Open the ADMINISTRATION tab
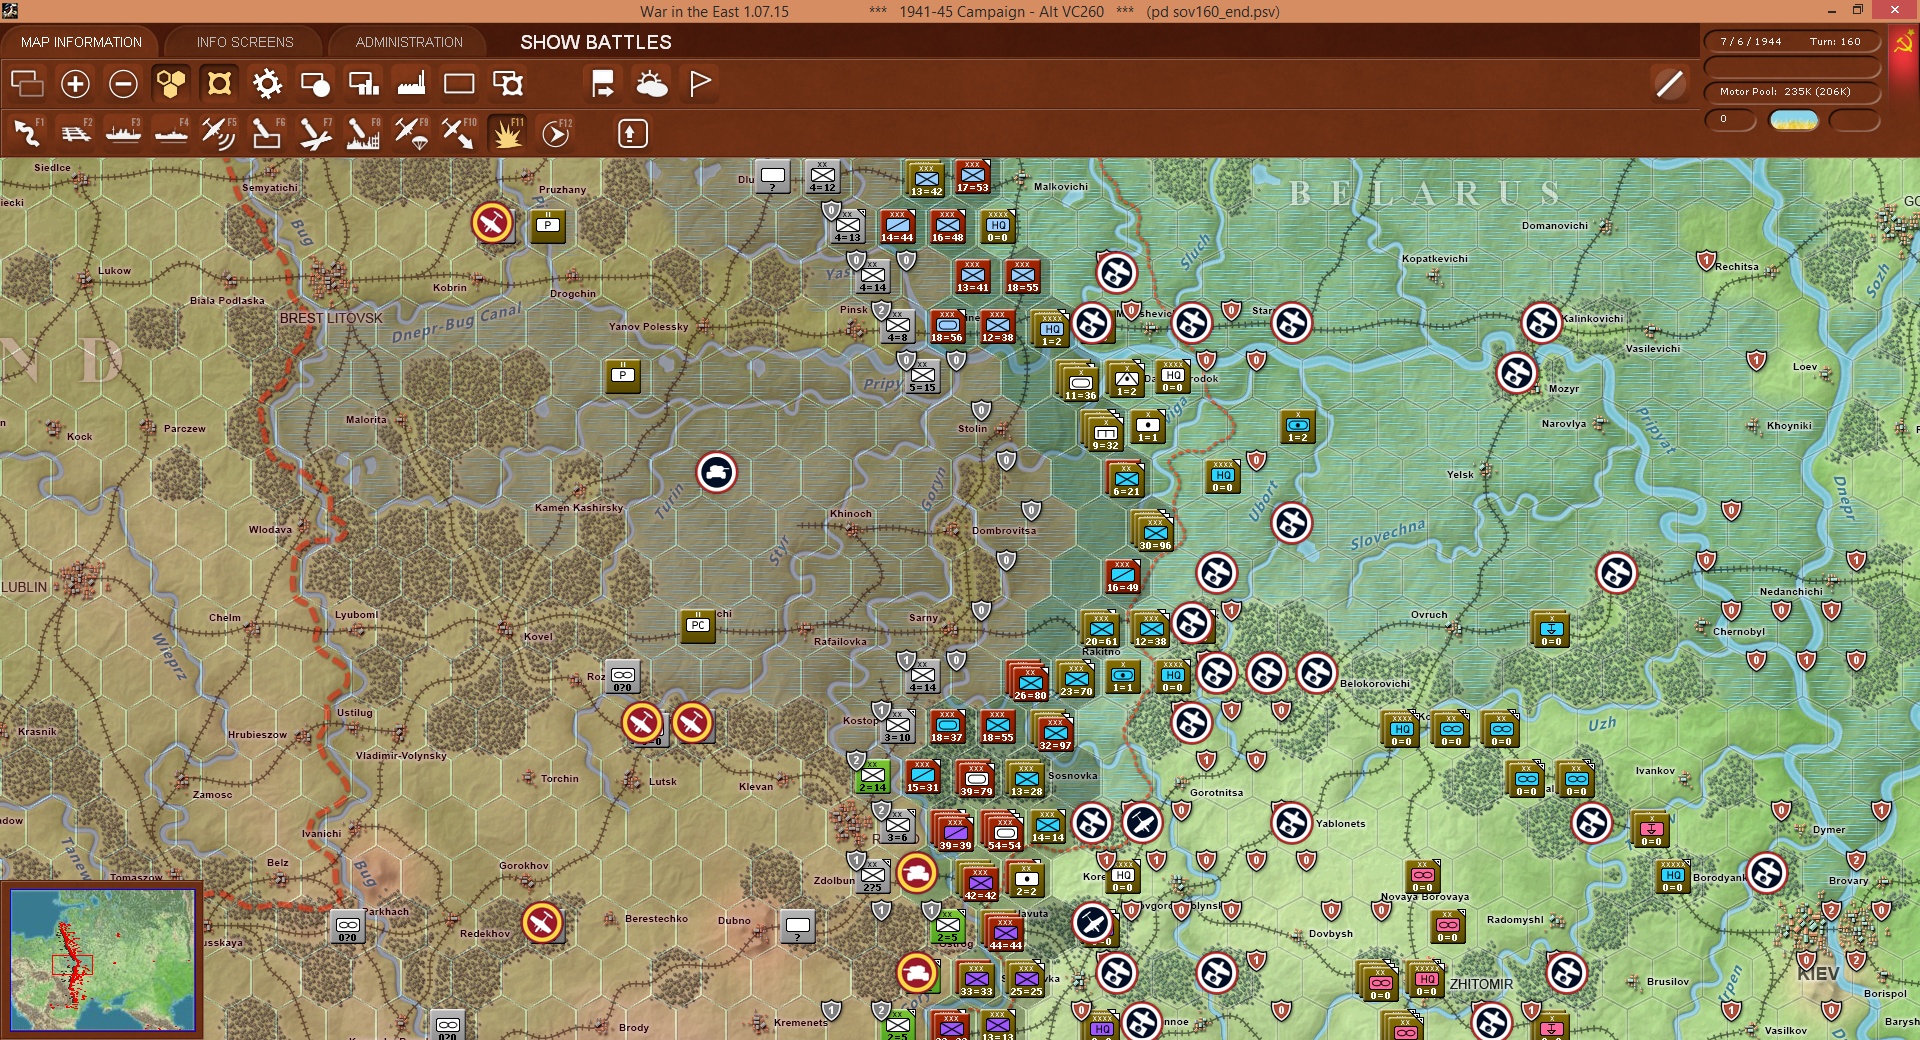1920x1040 pixels. click(x=409, y=42)
